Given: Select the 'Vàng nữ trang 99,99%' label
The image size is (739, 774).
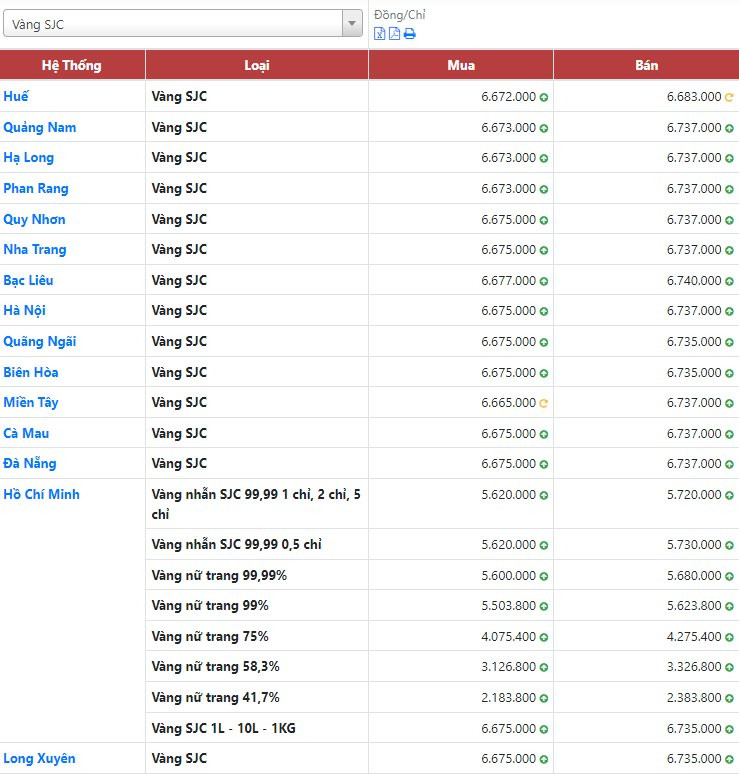Looking at the screenshot, I should (219, 576).
